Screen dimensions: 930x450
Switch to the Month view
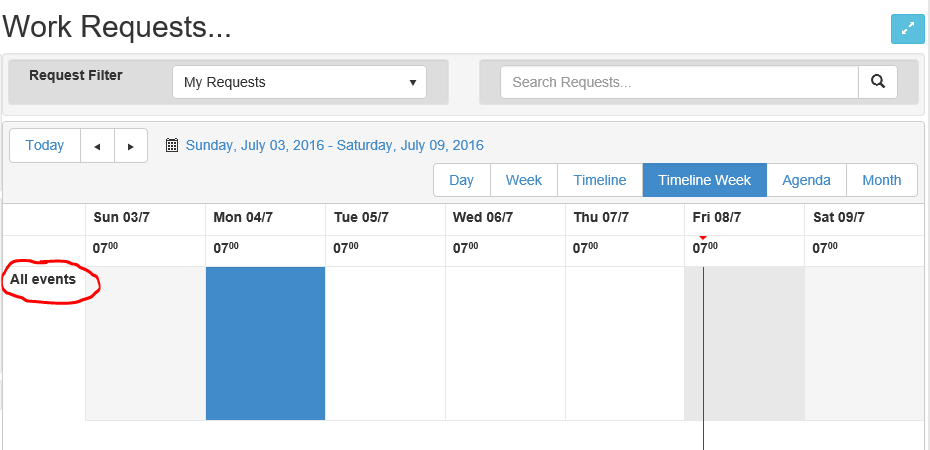881,180
